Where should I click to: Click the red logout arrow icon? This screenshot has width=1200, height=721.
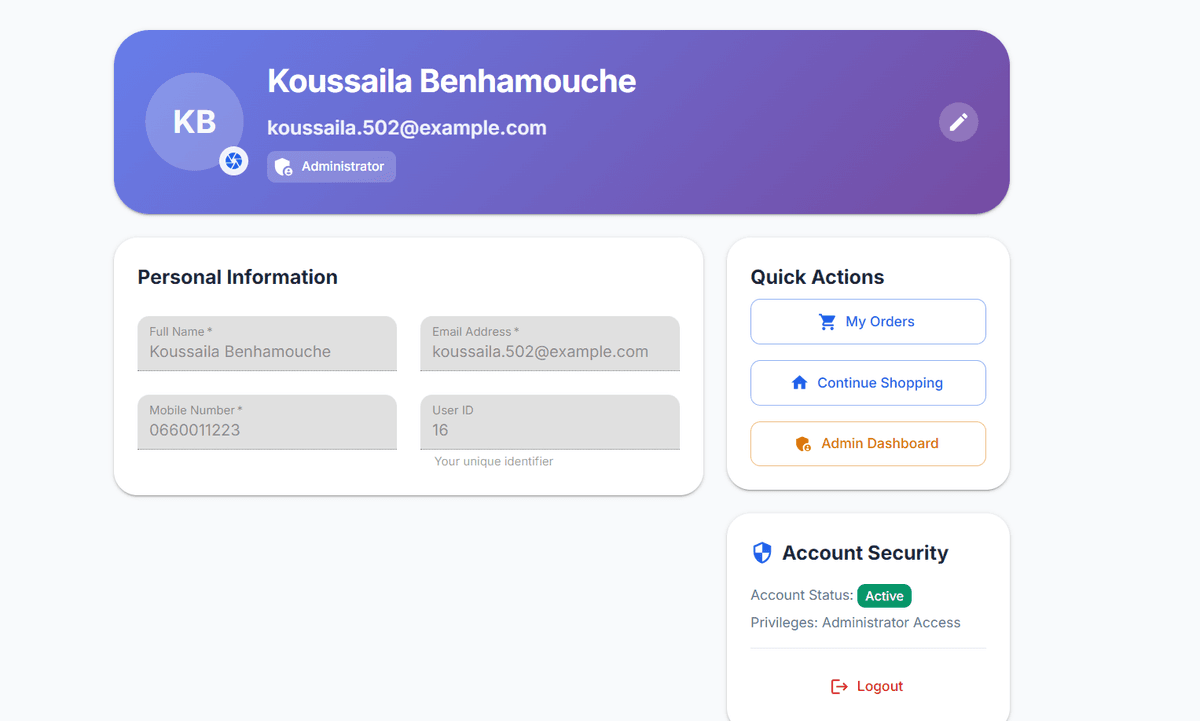click(838, 686)
